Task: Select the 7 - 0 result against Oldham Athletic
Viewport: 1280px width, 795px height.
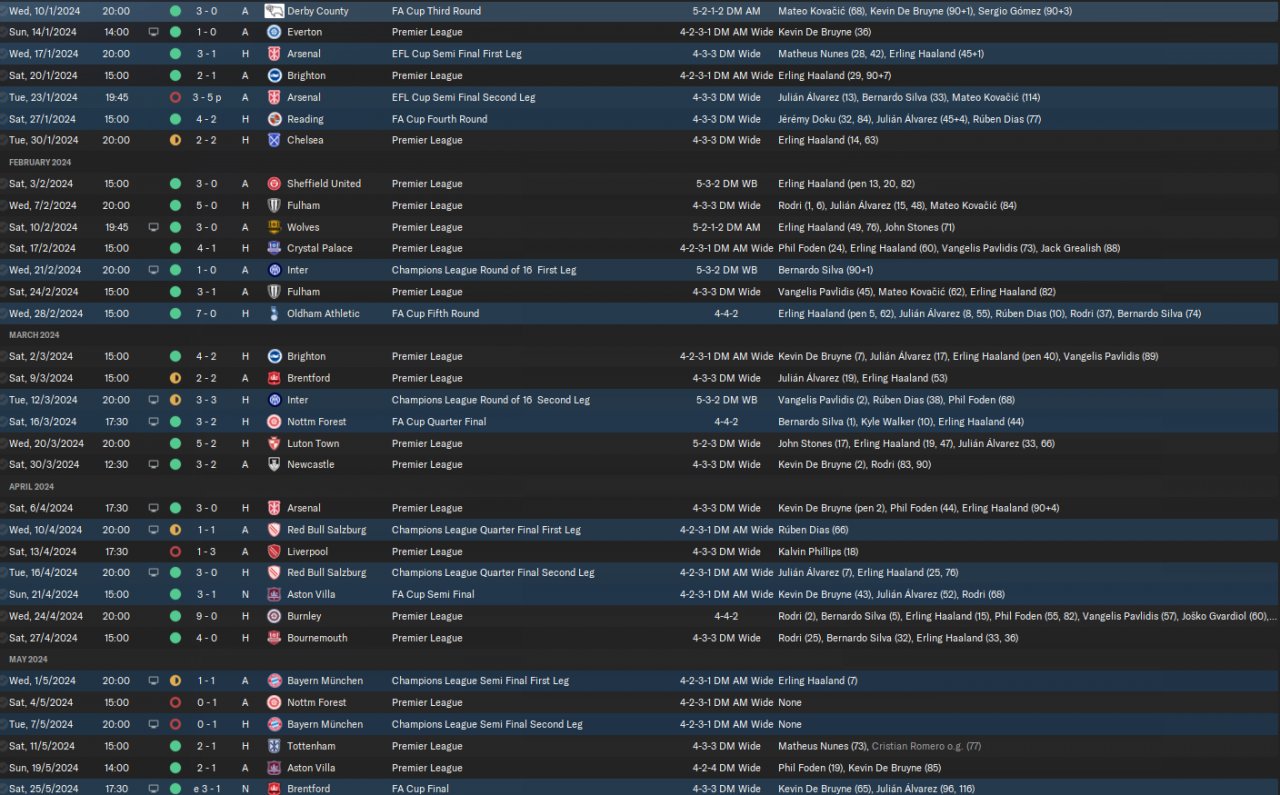Action: point(208,313)
